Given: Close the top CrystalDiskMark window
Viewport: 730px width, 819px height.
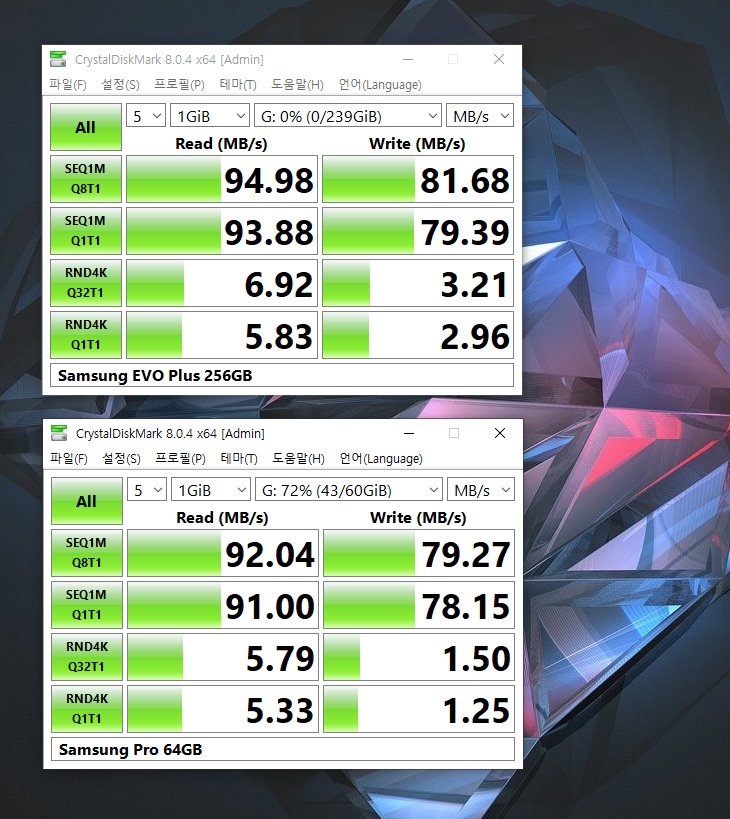Looking at the screenshot, I should [499, 59].
